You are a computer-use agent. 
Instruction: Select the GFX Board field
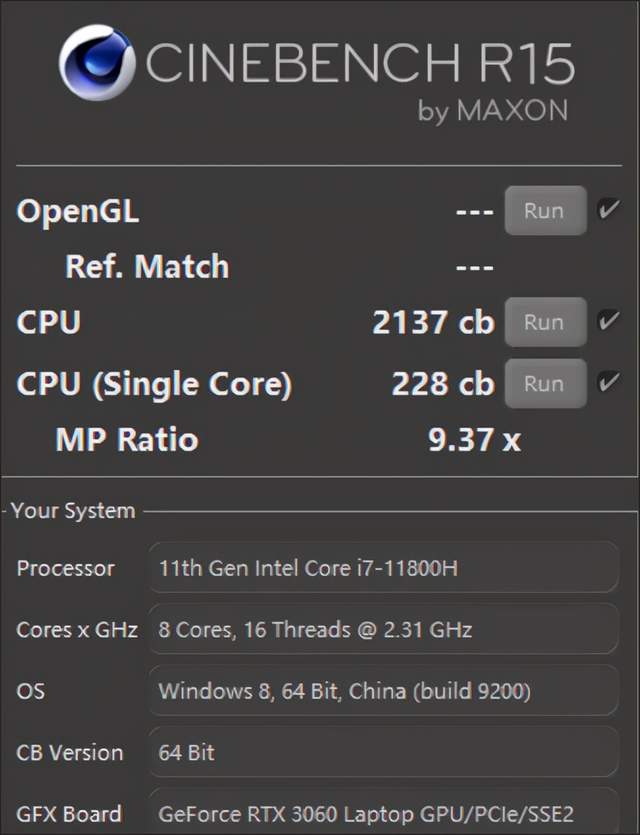(x=383, y=814)
